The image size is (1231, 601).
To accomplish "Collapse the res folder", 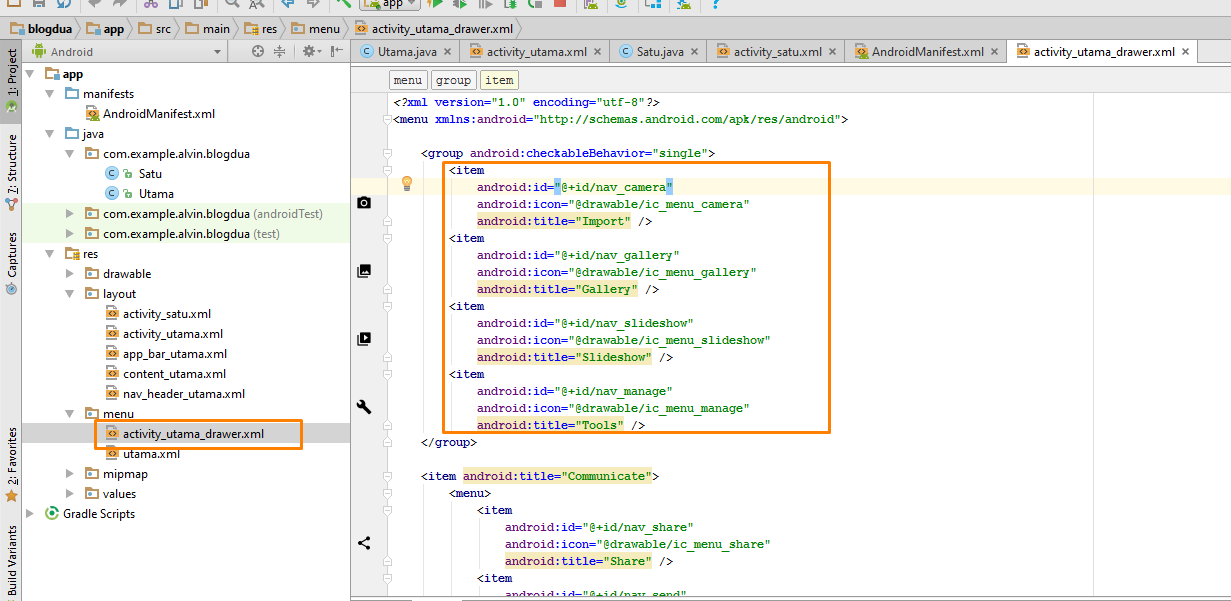I will (x=50, y=254).
